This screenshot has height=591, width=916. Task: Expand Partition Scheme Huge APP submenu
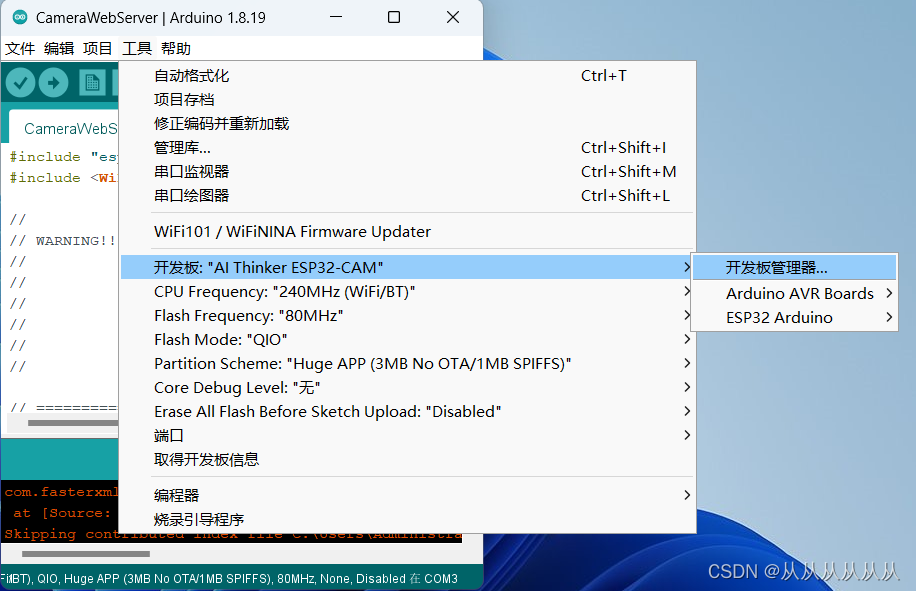tap(408, 363)
